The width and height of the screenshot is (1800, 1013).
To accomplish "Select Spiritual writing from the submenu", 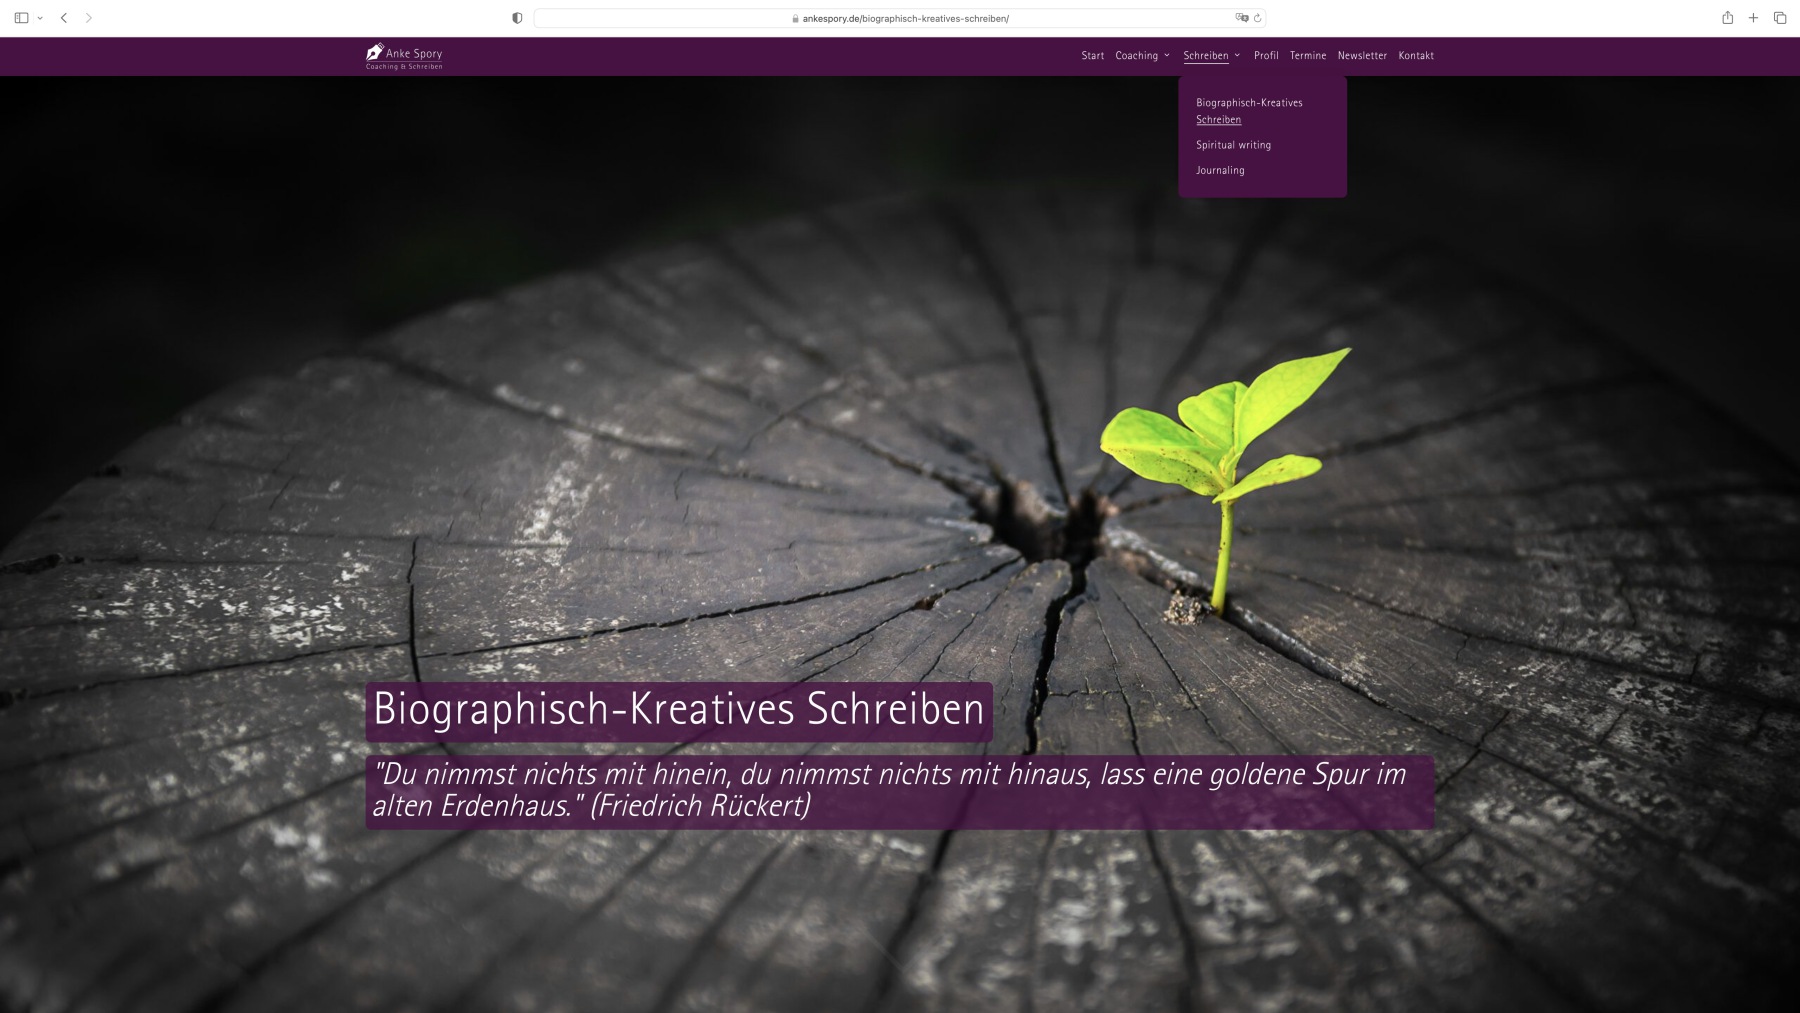I will coord(1233,145).
